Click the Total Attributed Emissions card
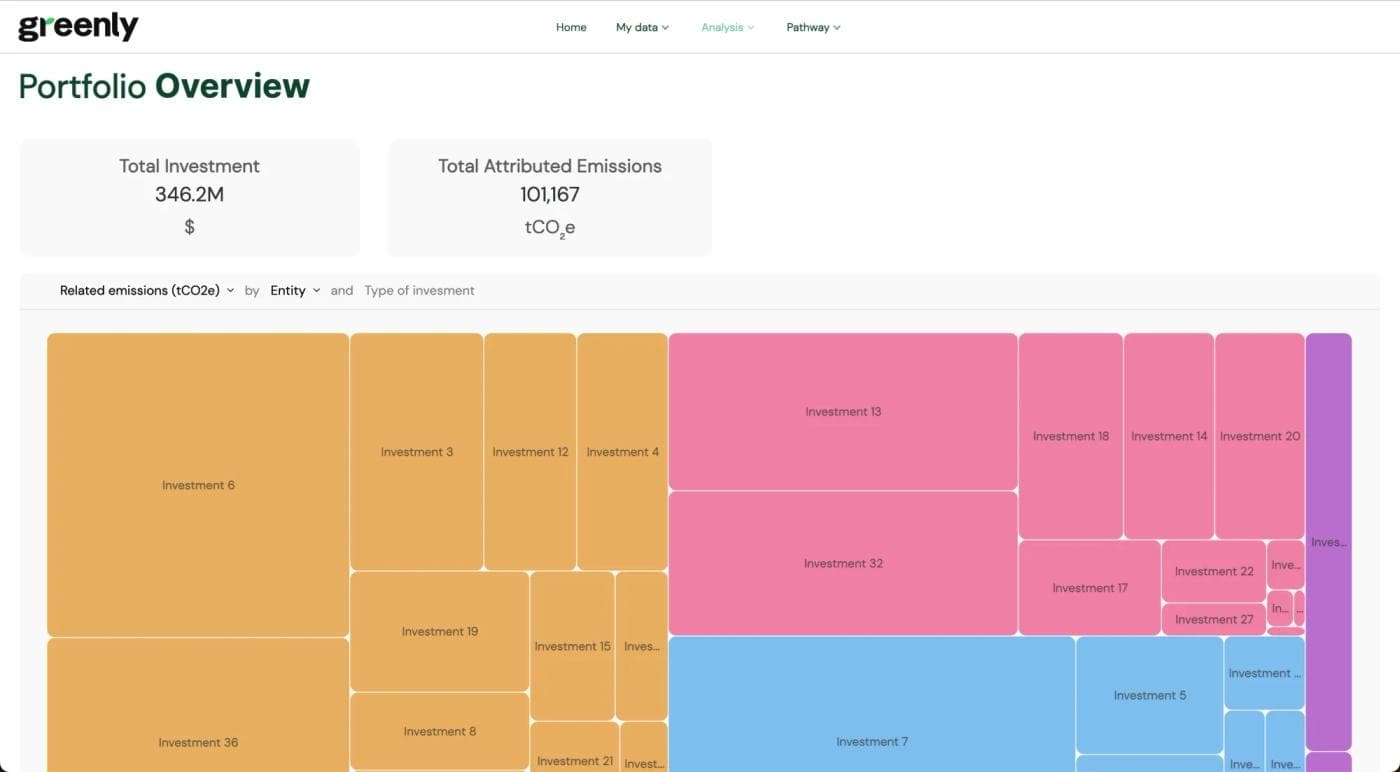The height and width of the screenshot is (772, 1400). pos(549,196)
